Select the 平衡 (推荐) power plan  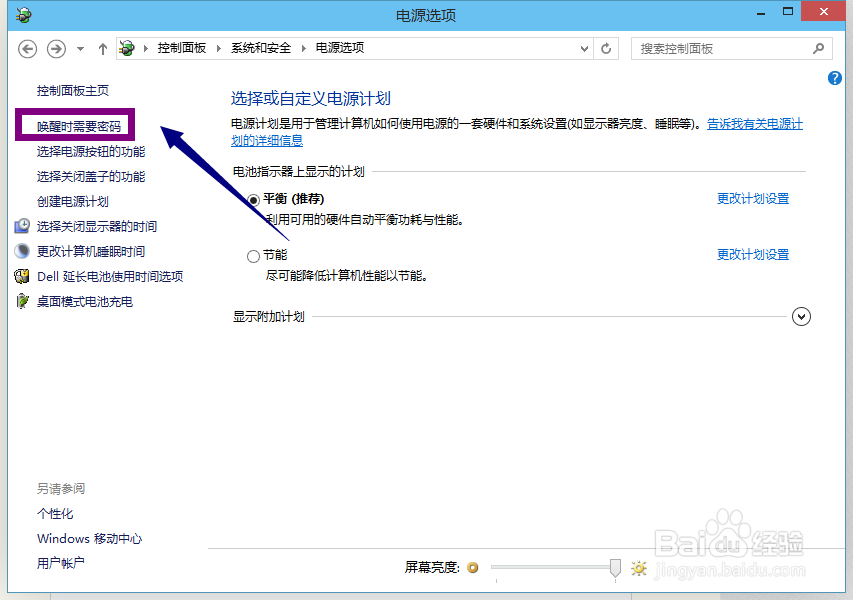pos(254,198)
